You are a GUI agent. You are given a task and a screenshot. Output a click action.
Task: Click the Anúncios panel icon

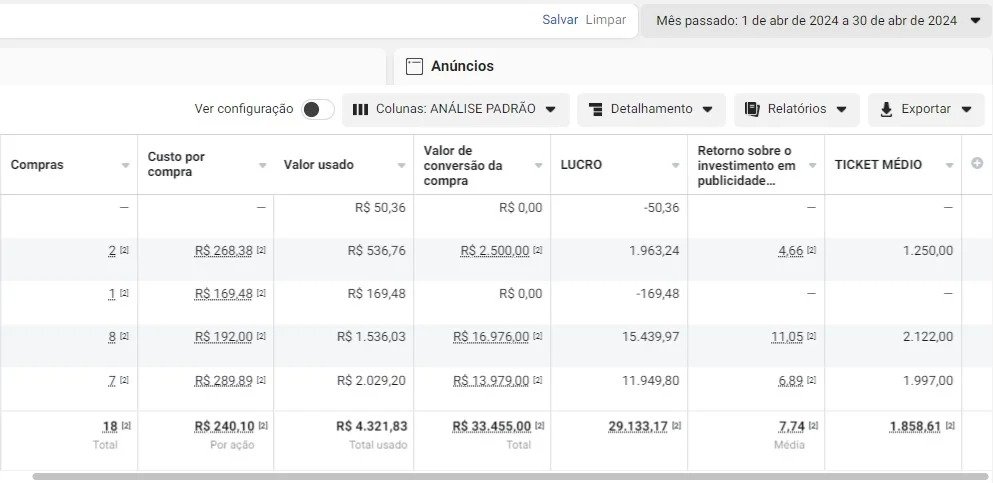click(414, 67)
